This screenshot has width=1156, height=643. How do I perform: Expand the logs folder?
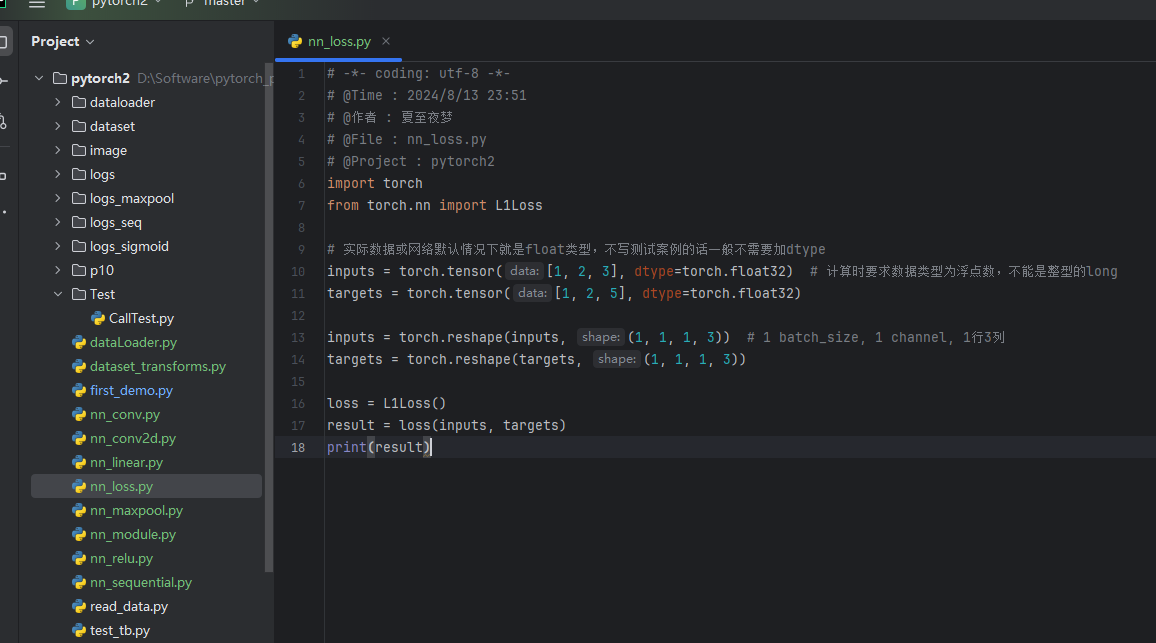(58, 174)
